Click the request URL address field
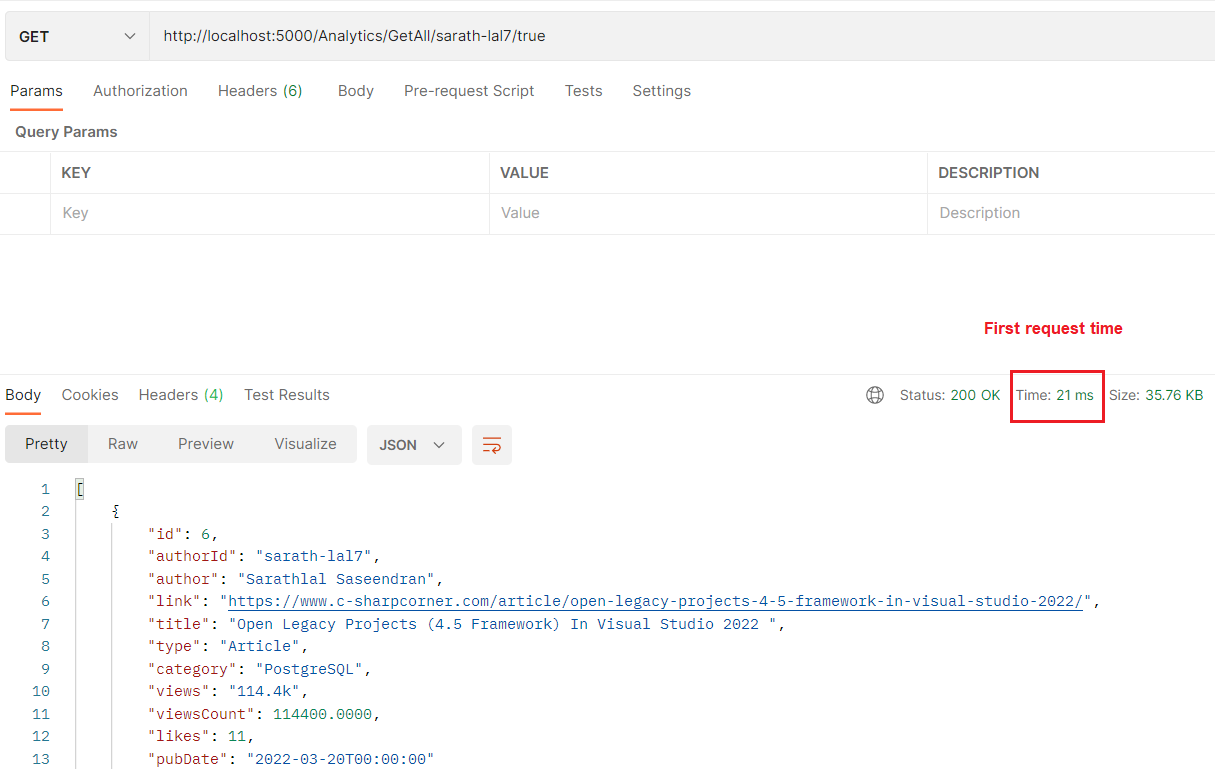 [400, 35]
